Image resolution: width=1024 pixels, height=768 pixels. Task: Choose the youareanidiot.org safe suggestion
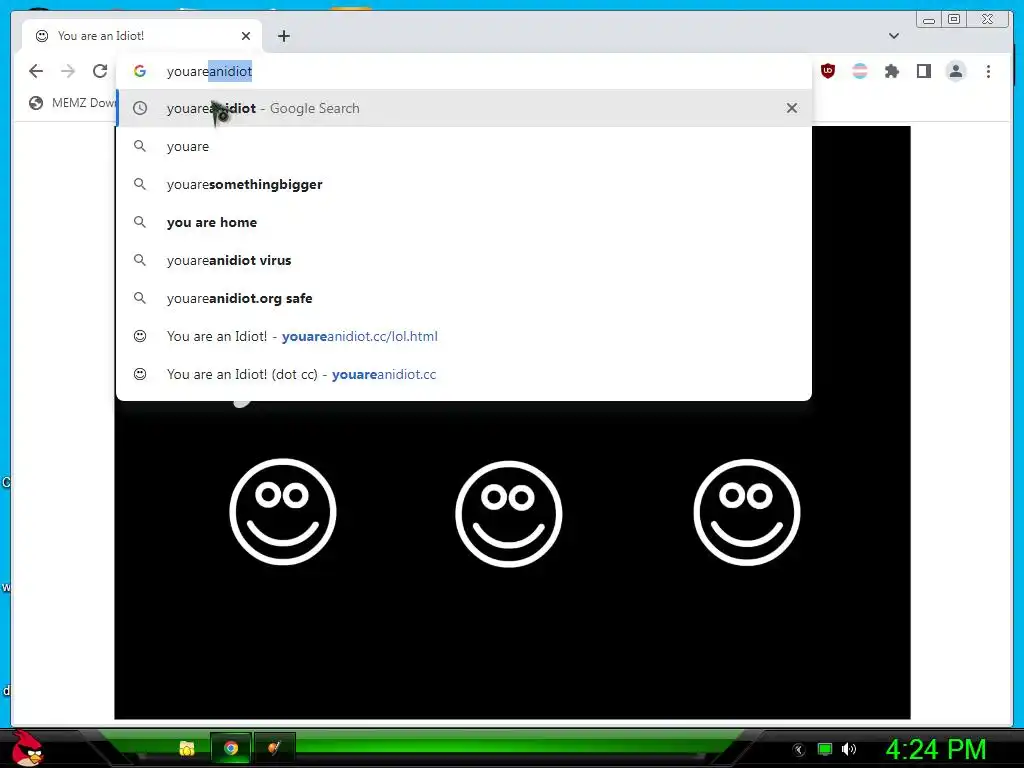pos(464,298)
